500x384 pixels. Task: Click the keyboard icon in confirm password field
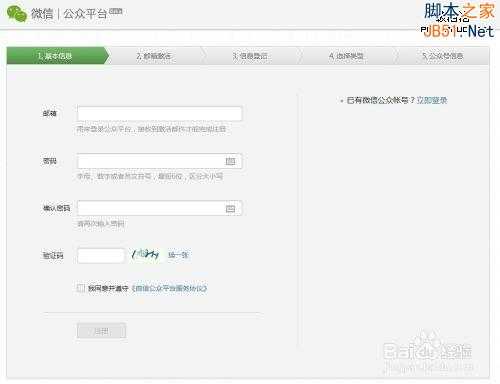click(230, 209)
